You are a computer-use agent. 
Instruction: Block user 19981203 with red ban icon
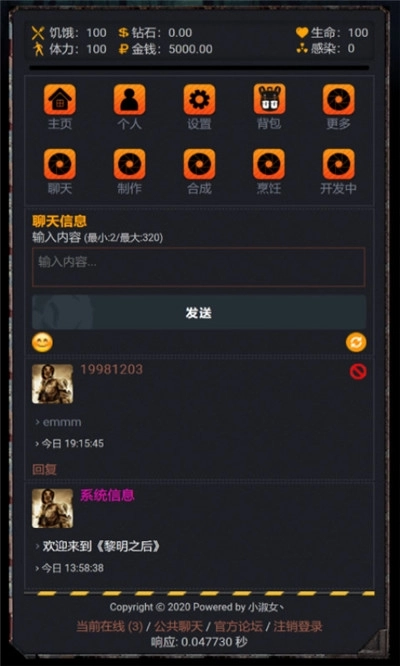(x=358, y=372)
